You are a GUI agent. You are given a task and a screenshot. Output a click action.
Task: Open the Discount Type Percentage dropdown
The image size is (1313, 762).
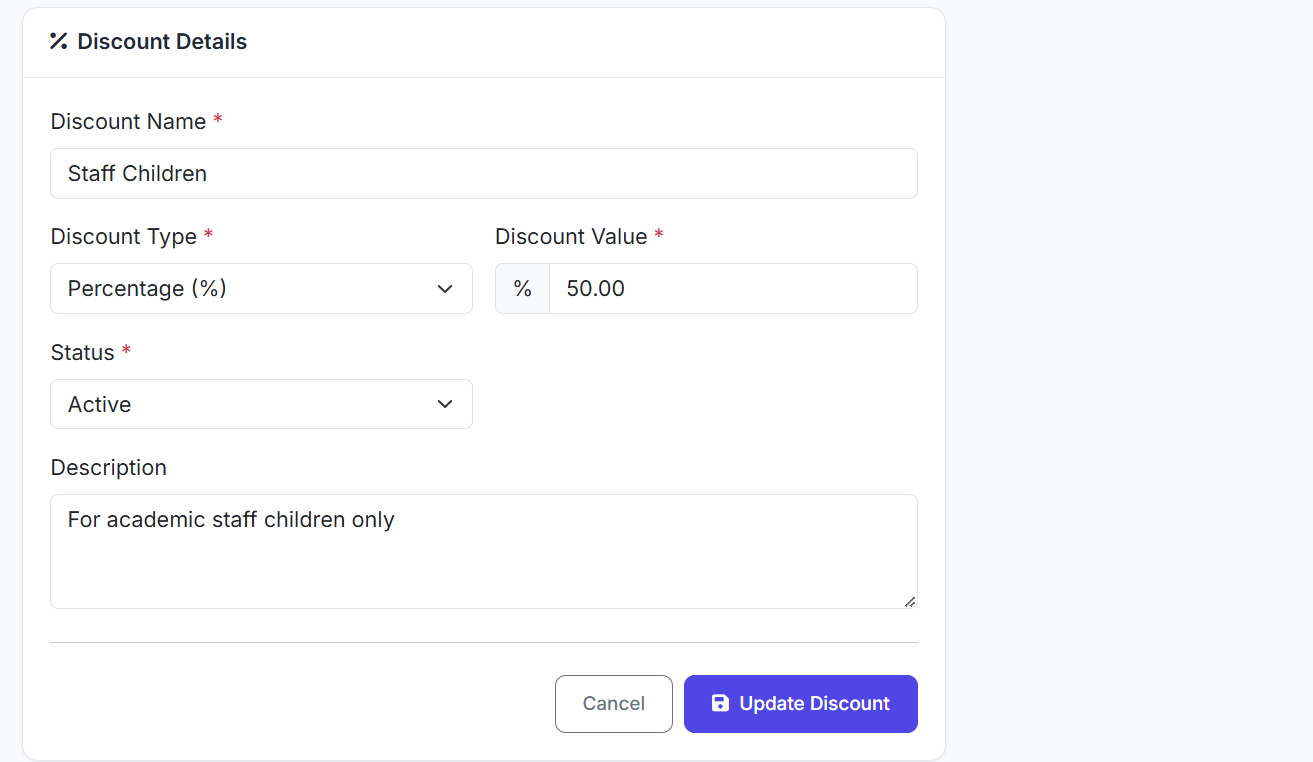pyautogui.click(x=260, y=289)
